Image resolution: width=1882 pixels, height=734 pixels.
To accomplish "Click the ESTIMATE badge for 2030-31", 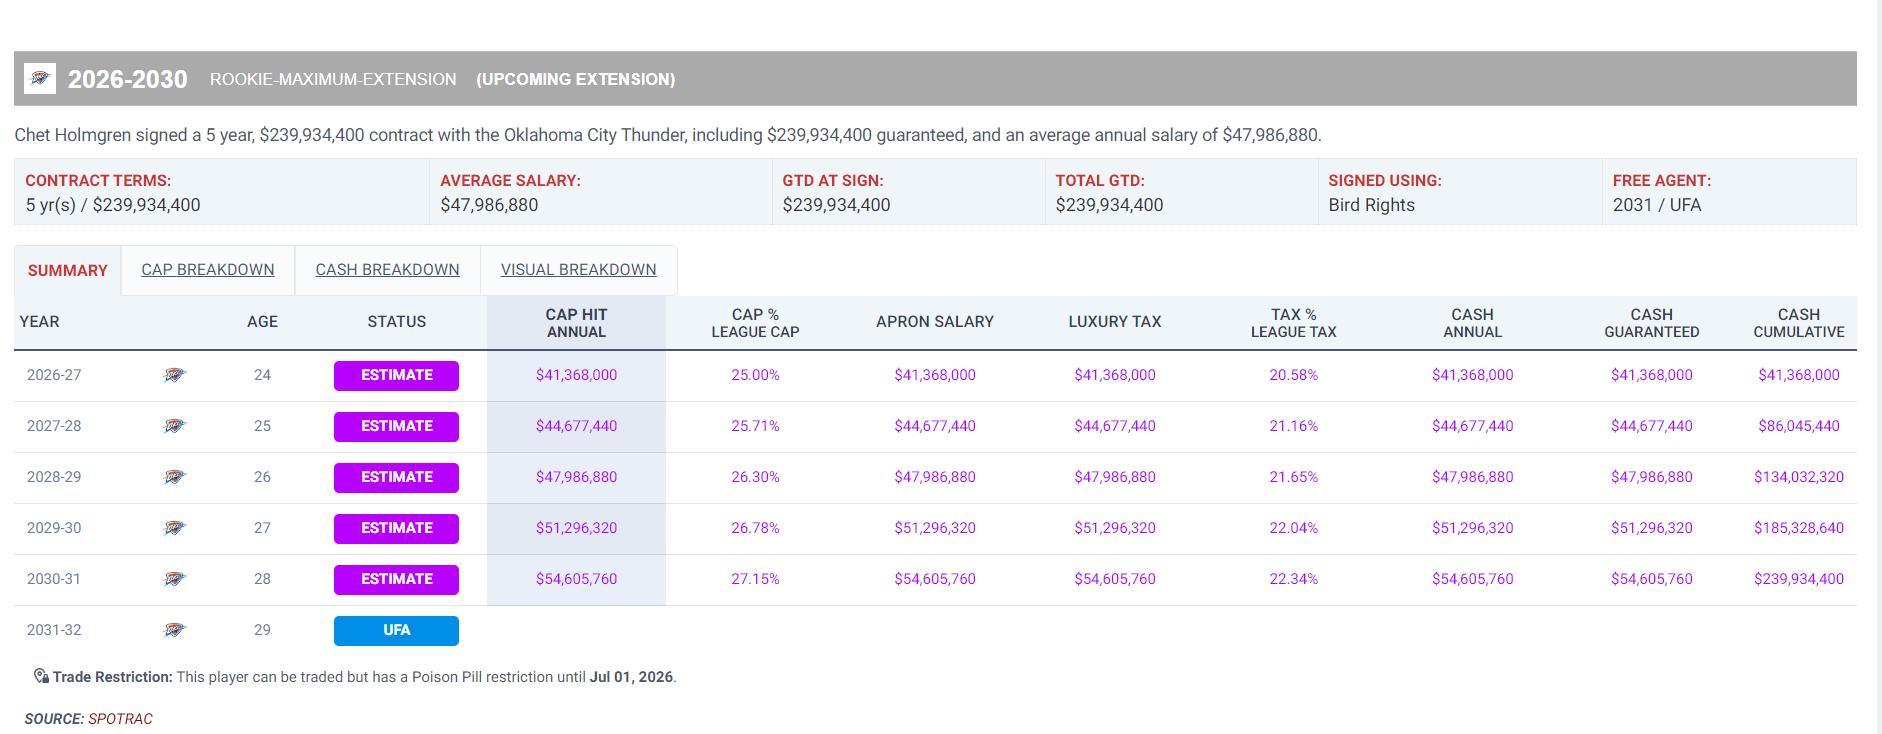I will pyautogui.click(x=396, y=579).
